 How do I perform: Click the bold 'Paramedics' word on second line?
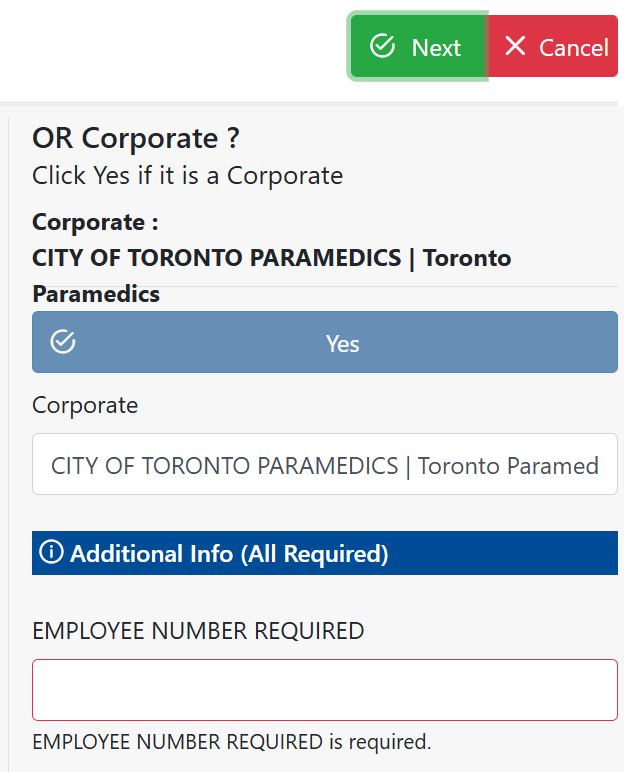(96, 295)
